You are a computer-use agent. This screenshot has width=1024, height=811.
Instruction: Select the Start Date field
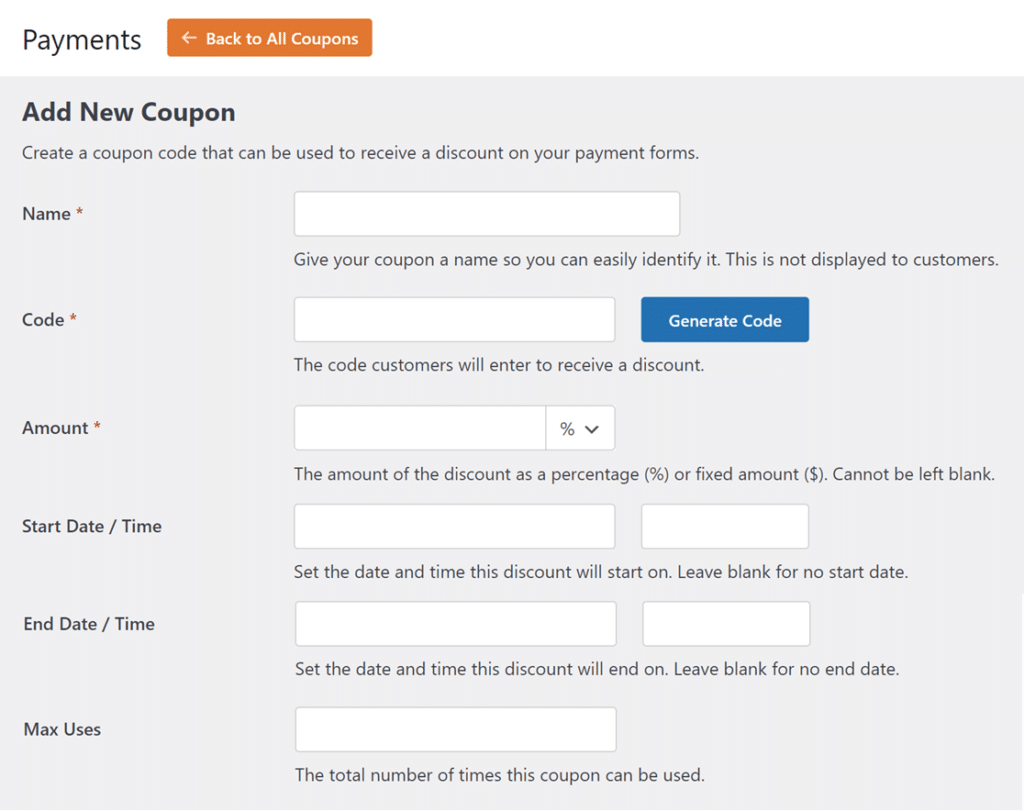[454, 526]
